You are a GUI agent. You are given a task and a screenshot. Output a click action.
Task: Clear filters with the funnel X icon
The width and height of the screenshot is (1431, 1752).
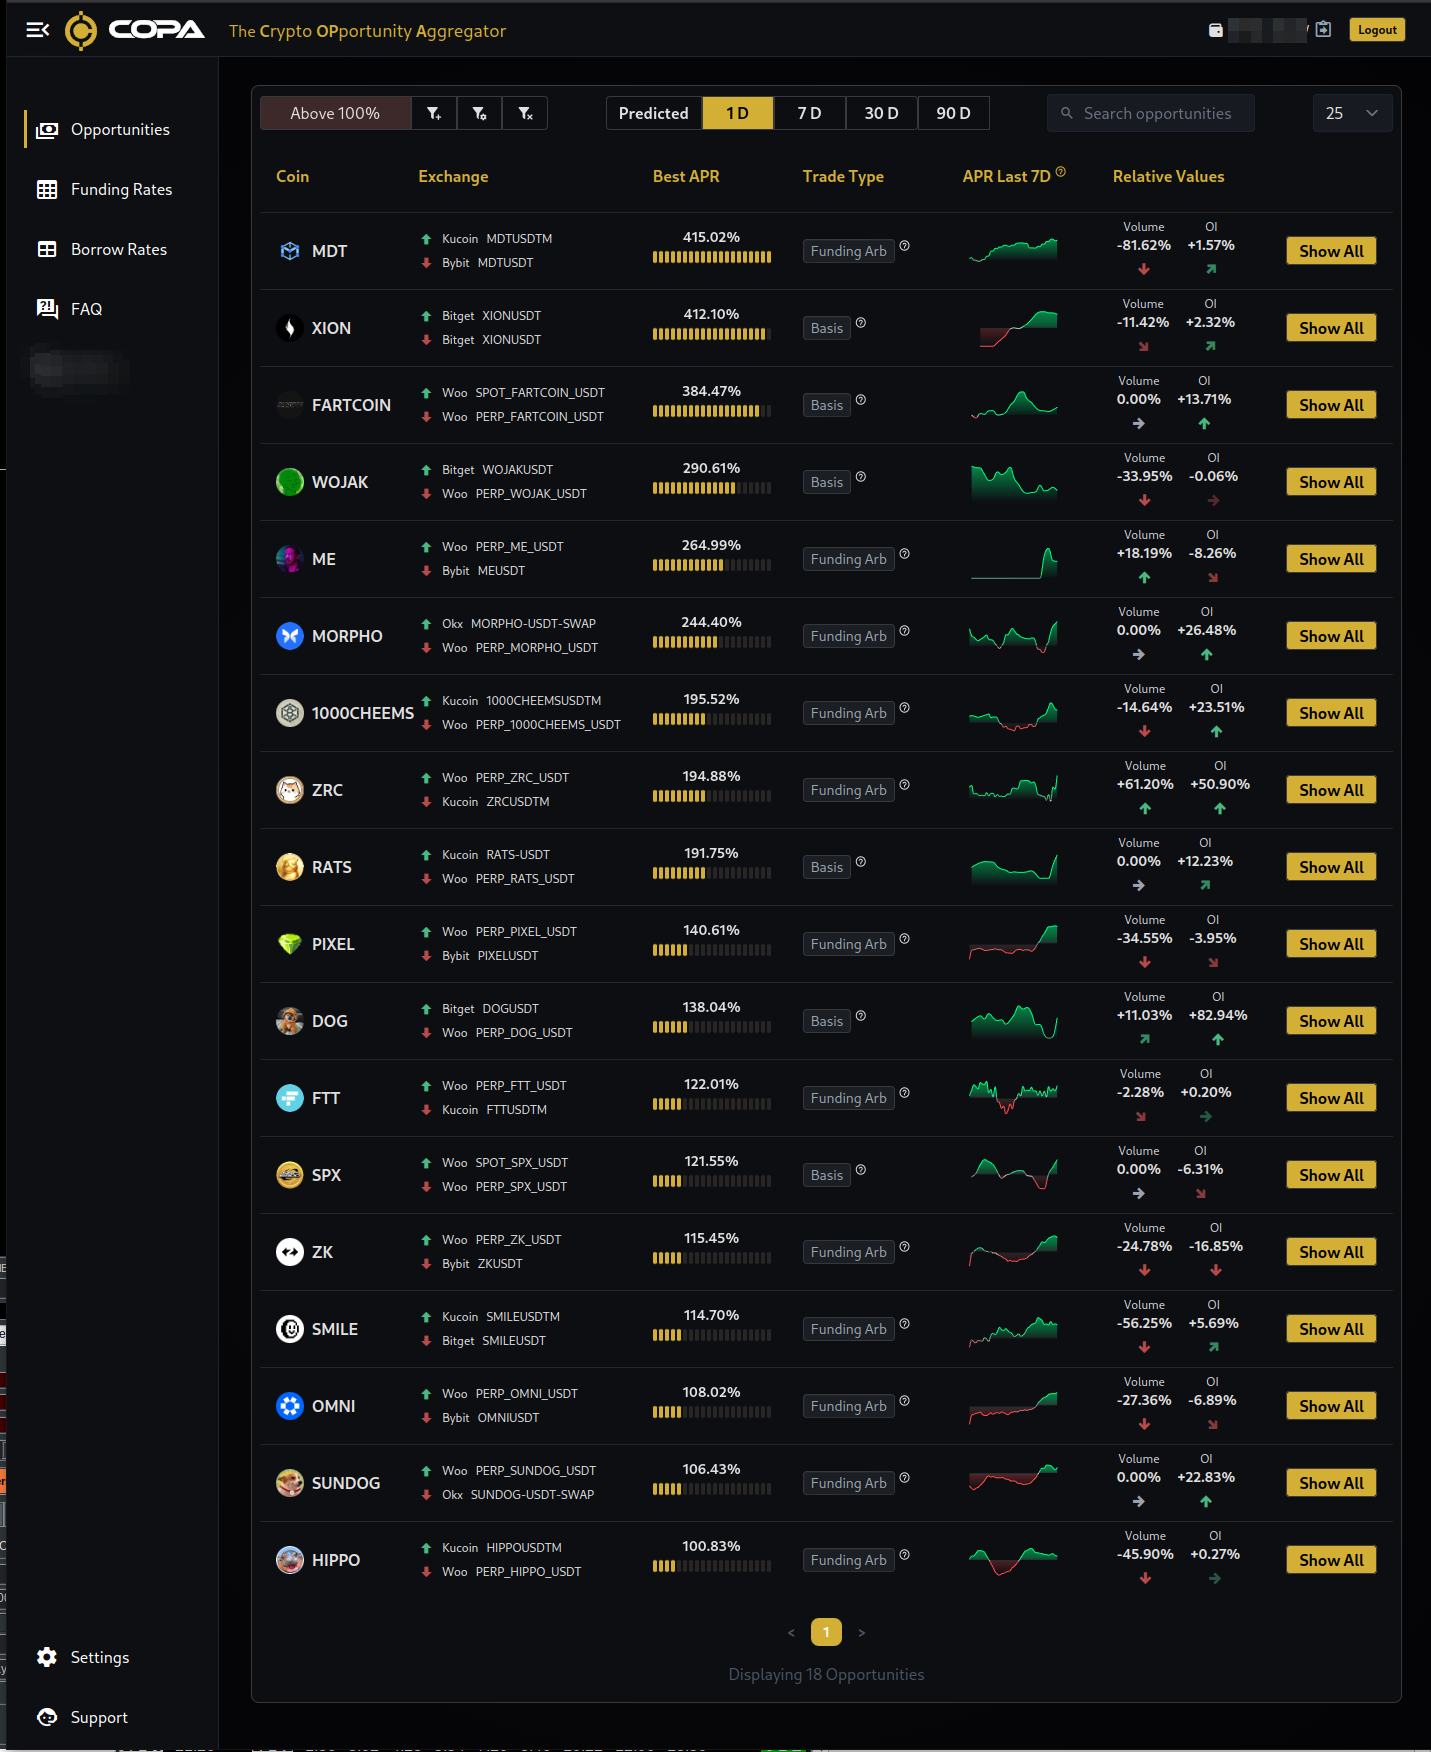pyautogui.click(x=525, y=113)
